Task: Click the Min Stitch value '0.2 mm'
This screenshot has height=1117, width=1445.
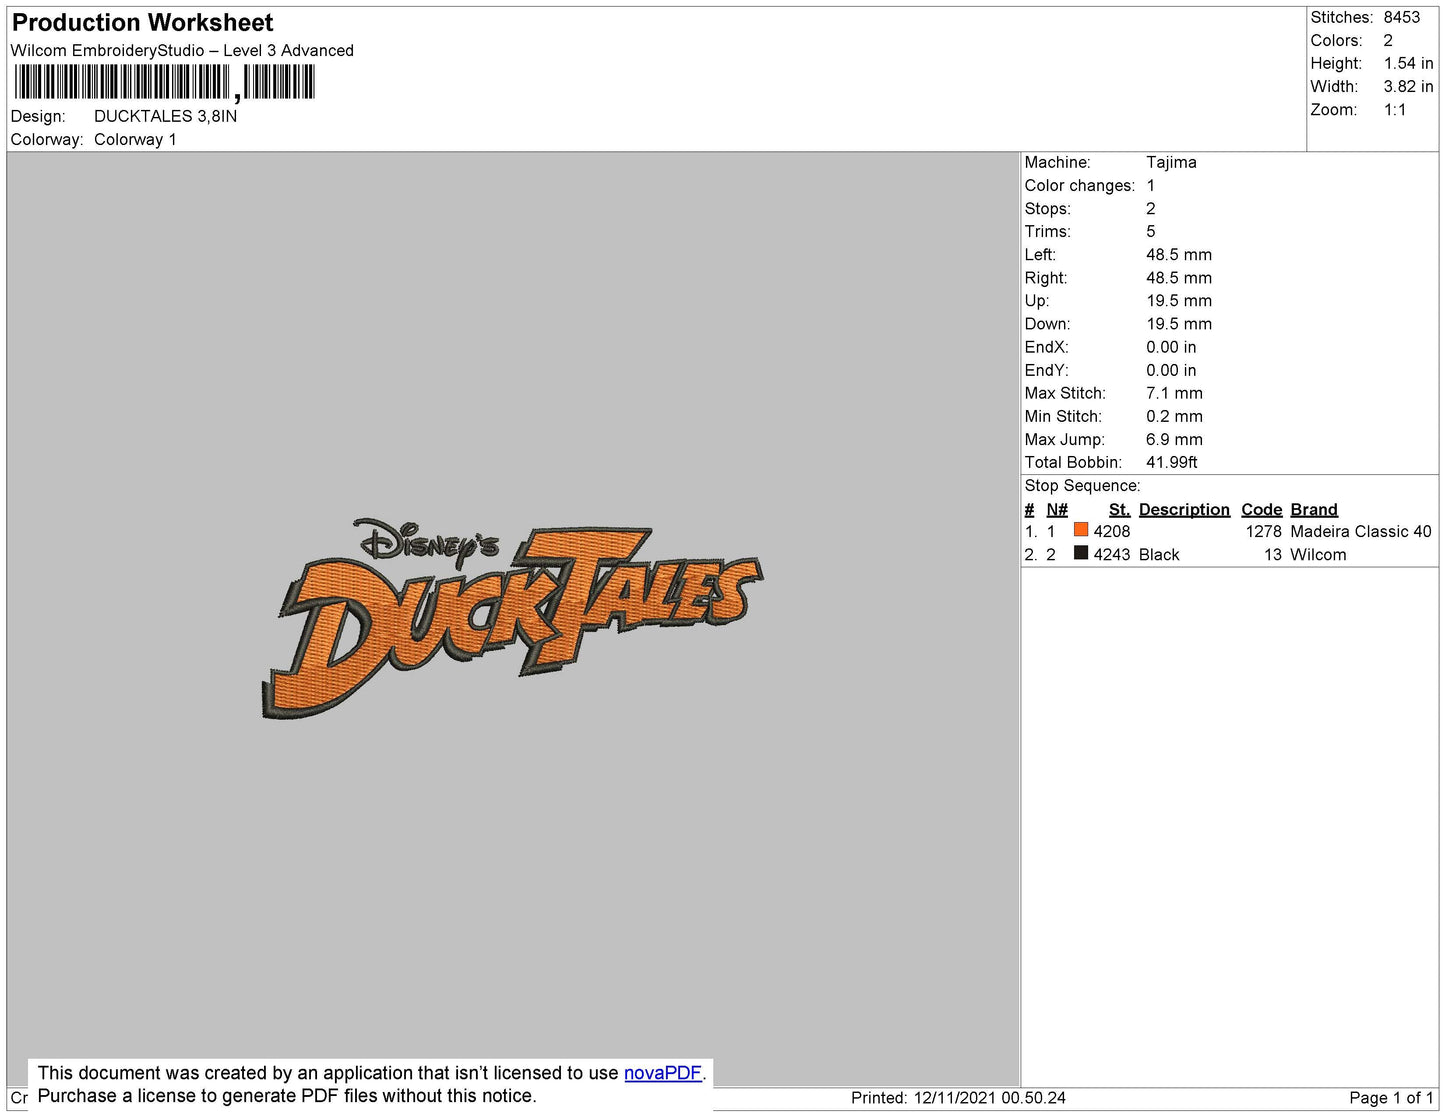Action: (x=1175, y=416)
